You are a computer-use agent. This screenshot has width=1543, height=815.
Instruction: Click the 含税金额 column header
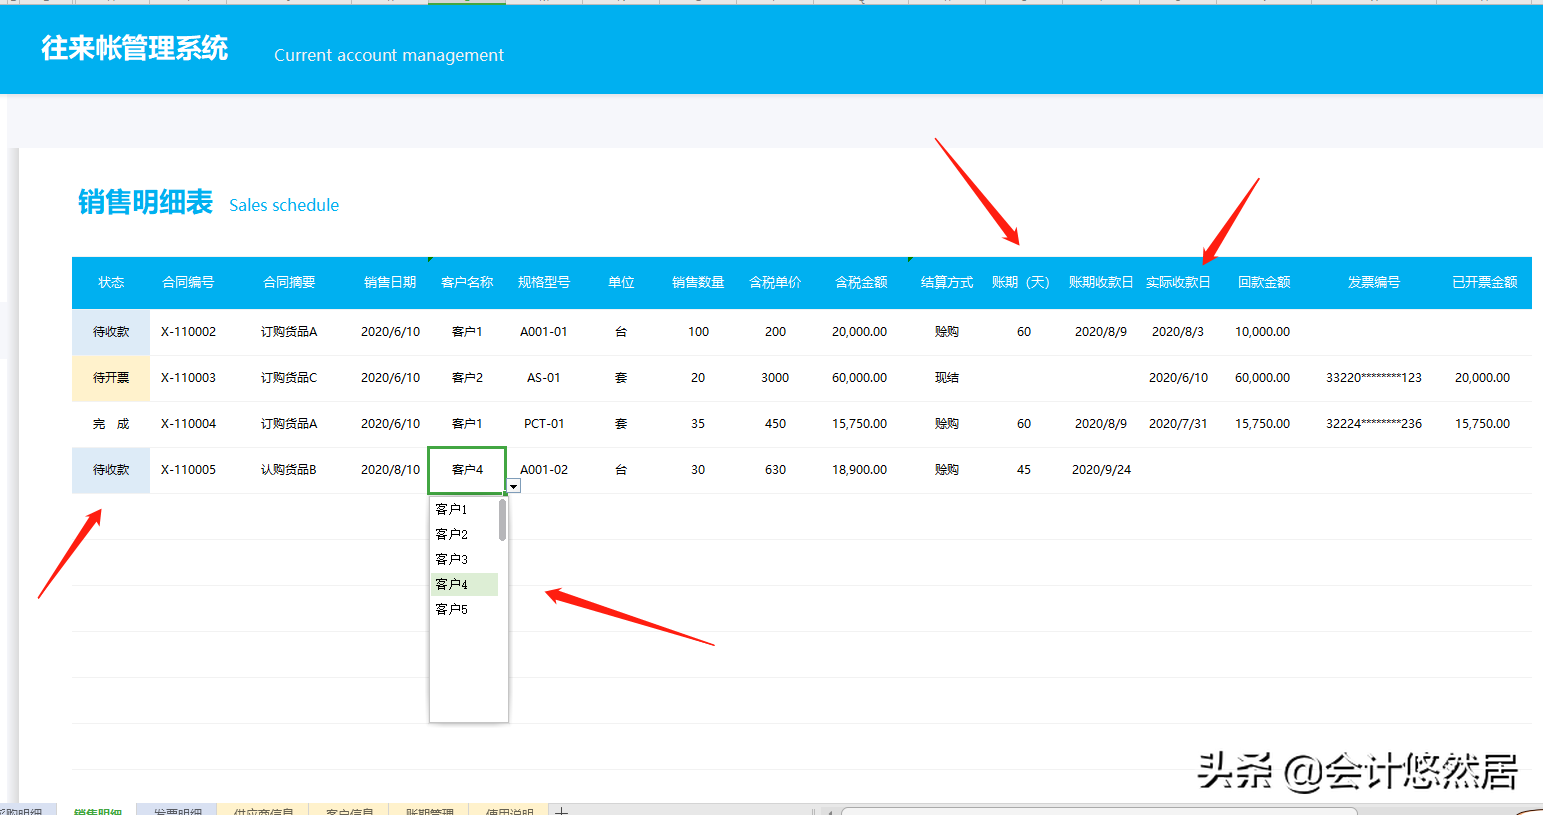click(x=861, y=283)
